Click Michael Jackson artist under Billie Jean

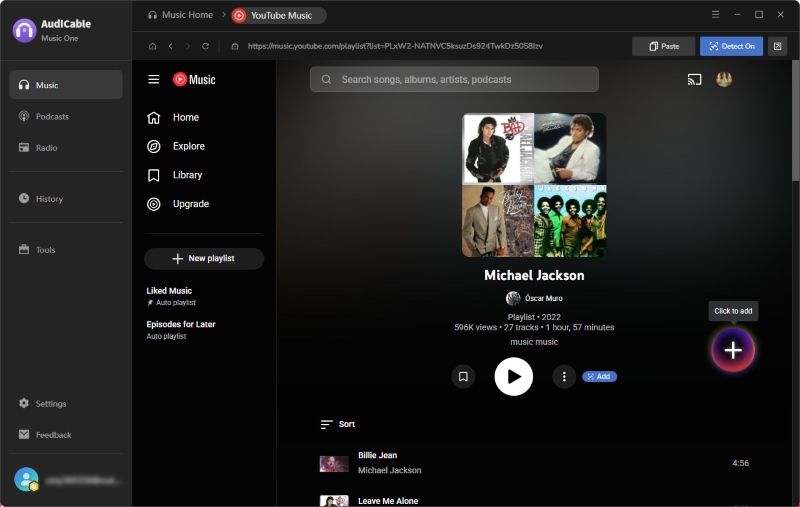pos(390,470)
